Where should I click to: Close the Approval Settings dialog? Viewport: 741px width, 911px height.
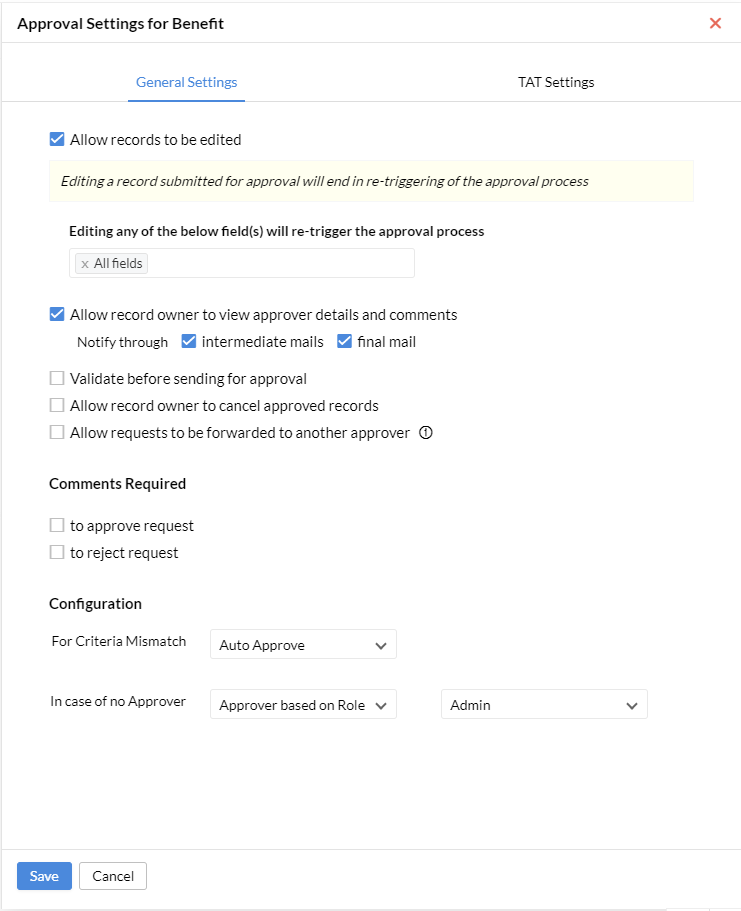point(715,23)
